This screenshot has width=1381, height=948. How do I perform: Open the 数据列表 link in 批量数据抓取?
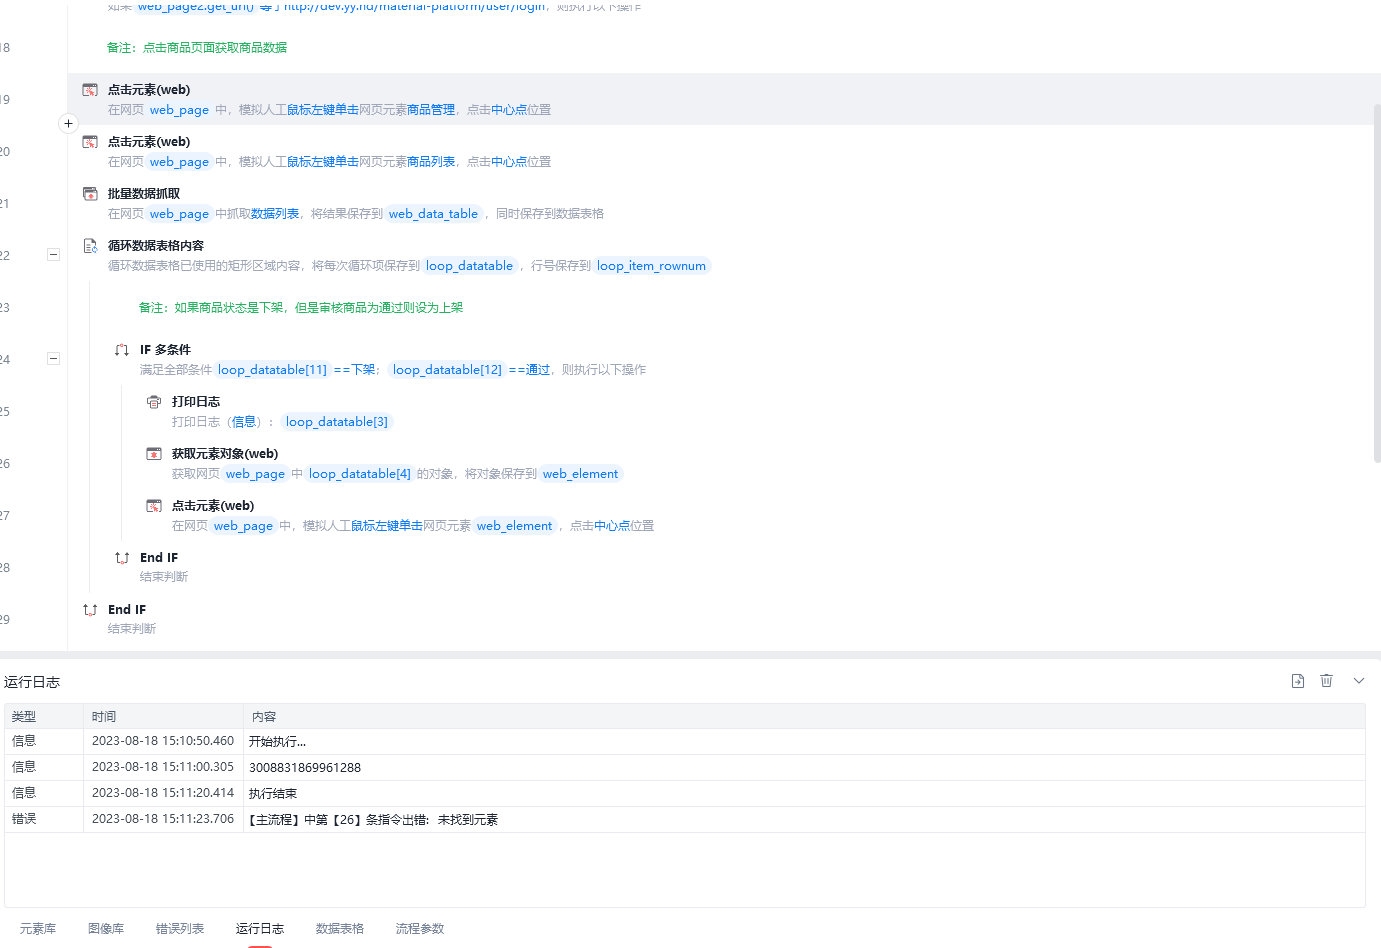click(x=275, y=214)
